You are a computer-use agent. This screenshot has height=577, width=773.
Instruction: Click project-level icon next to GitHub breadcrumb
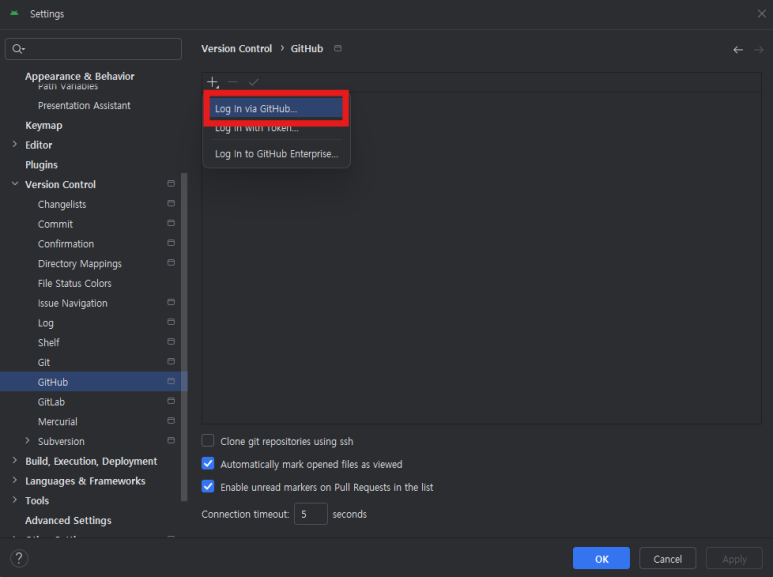[338, 48]
